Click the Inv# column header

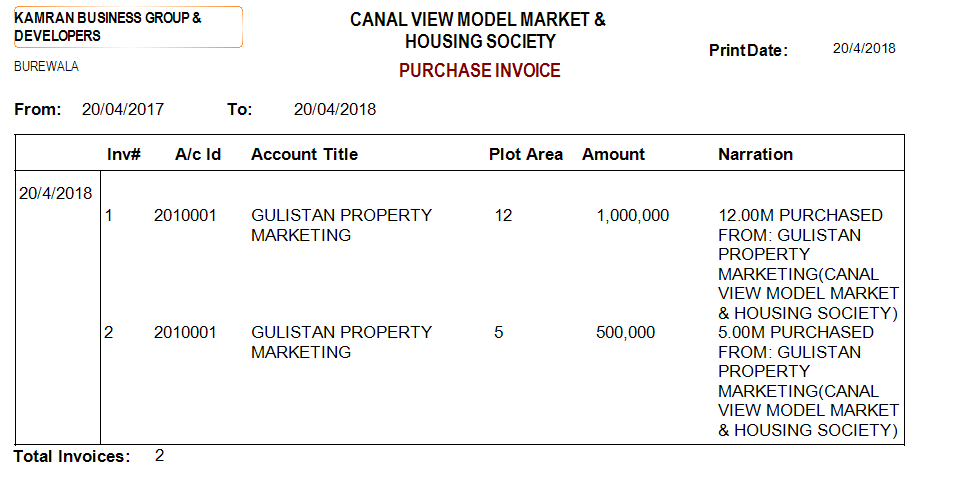[x=123, y=155]
